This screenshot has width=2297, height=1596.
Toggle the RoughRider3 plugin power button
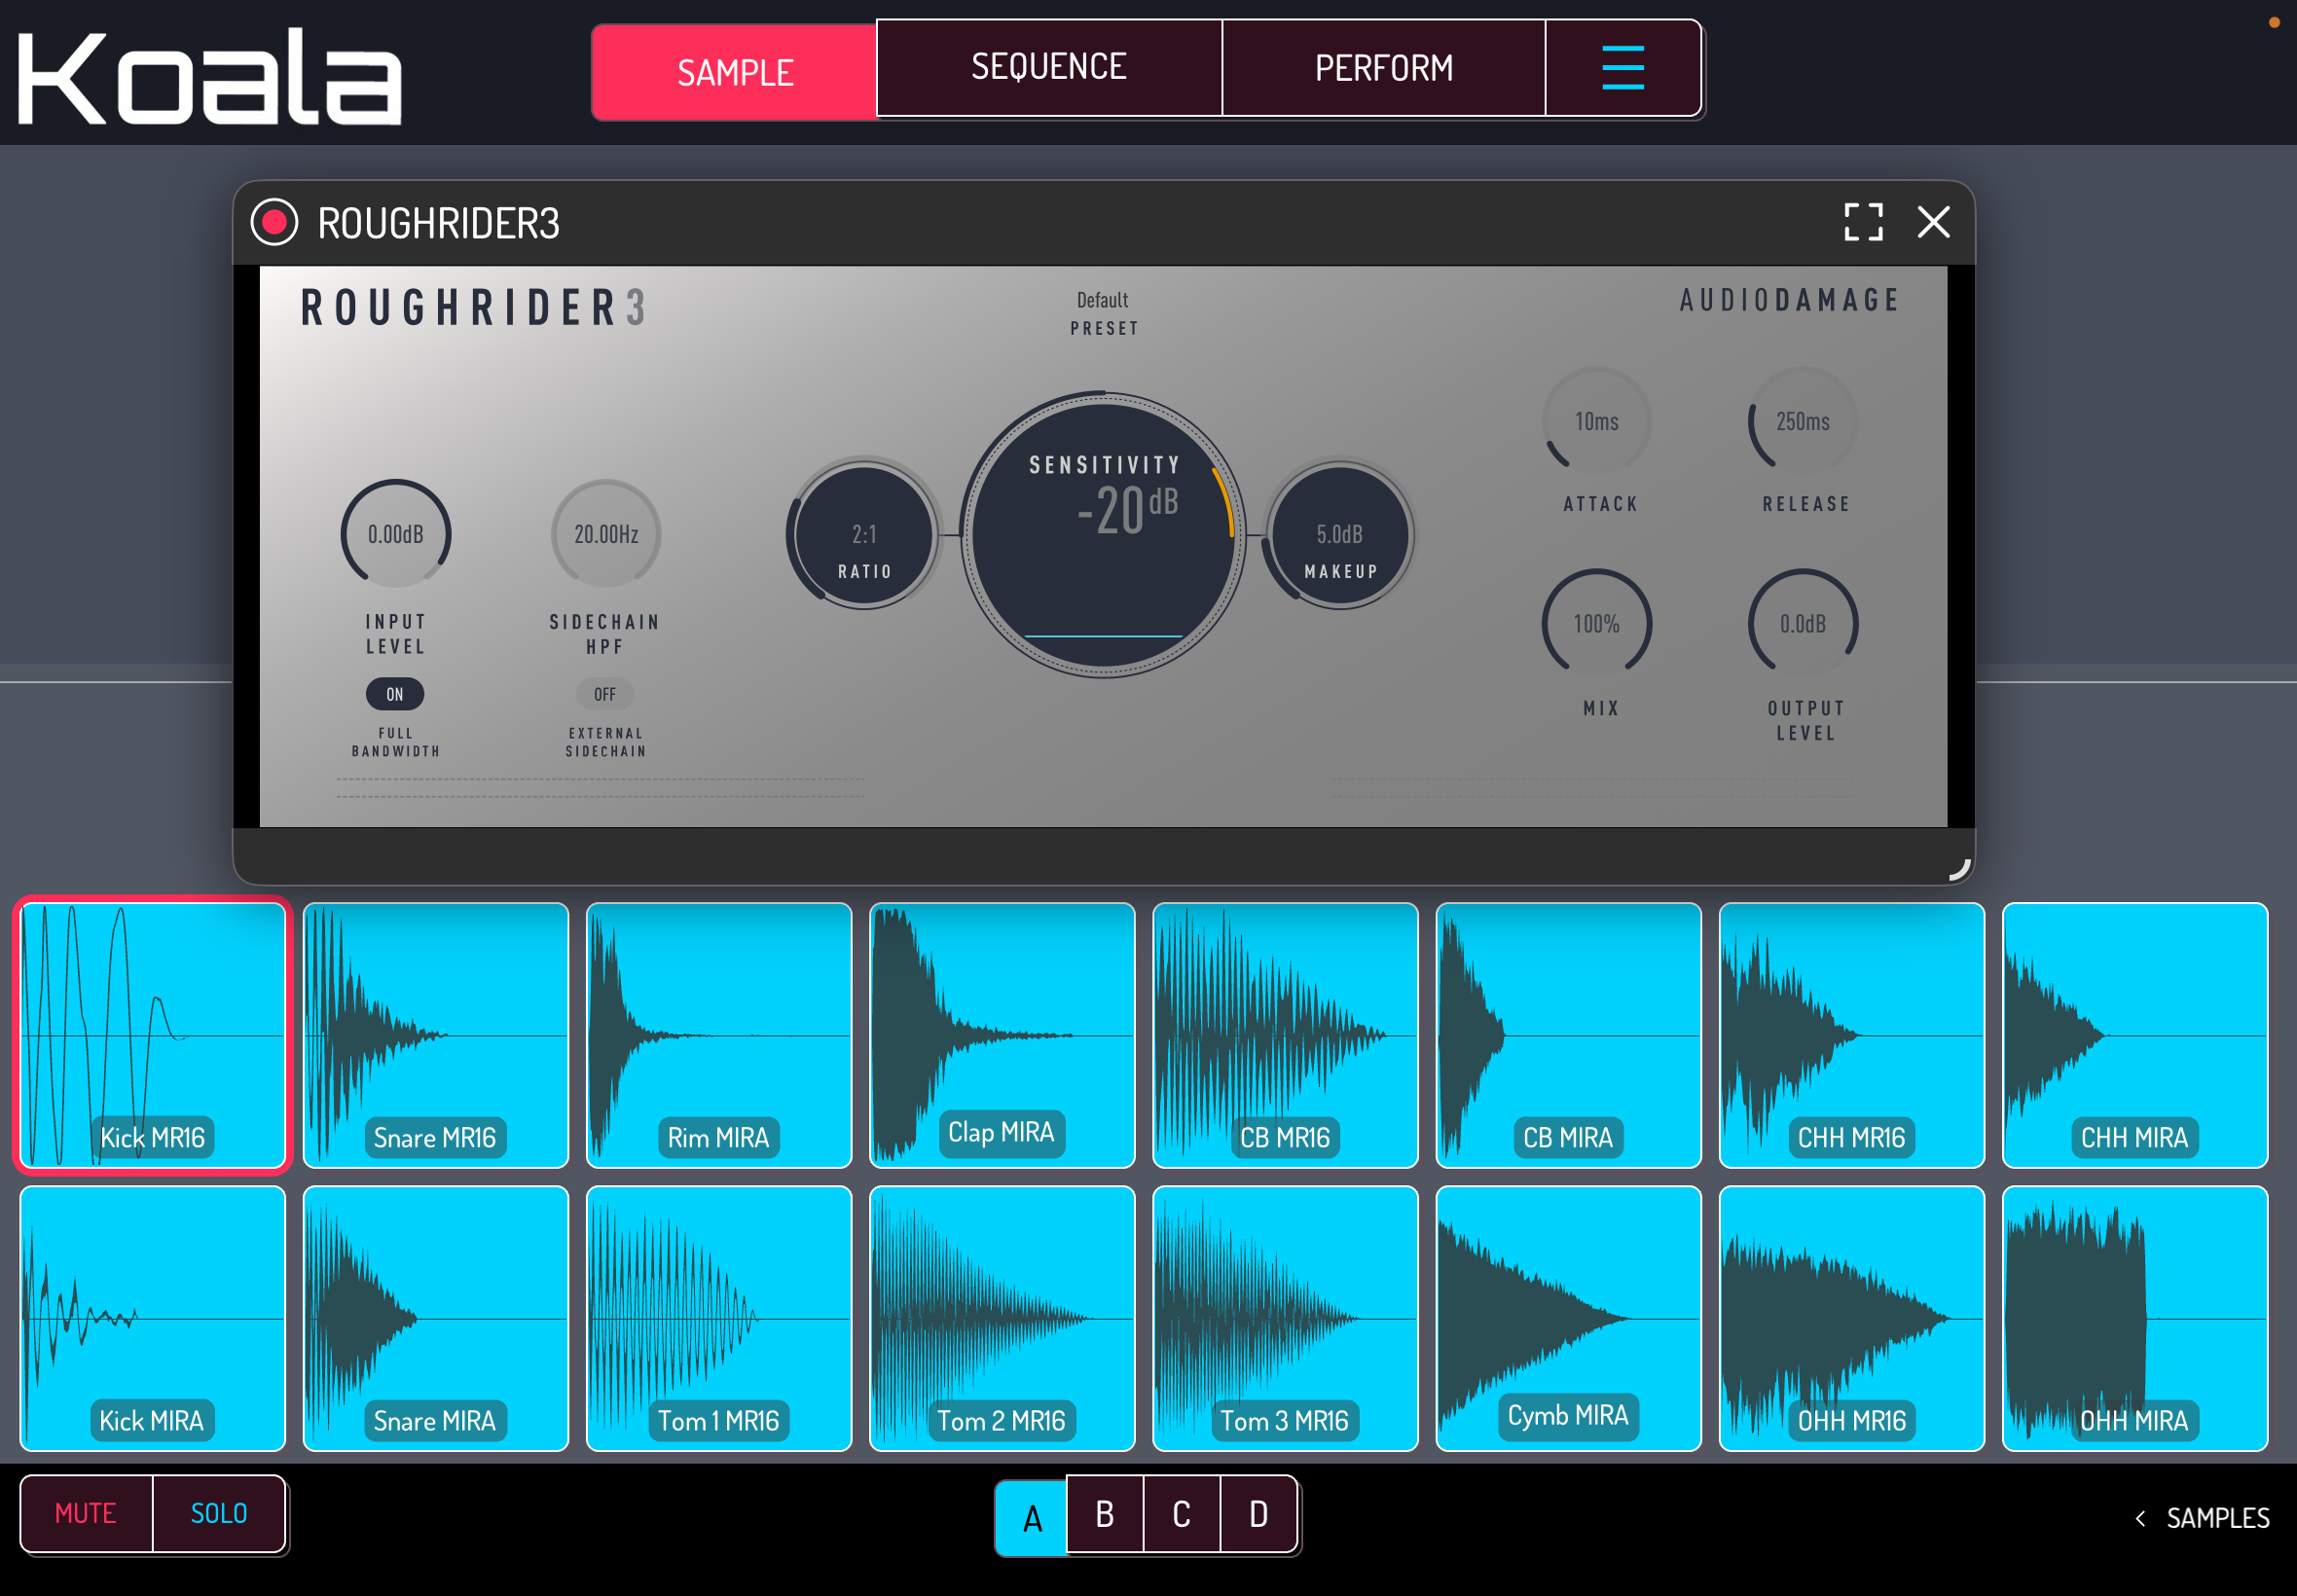[274, 222]
